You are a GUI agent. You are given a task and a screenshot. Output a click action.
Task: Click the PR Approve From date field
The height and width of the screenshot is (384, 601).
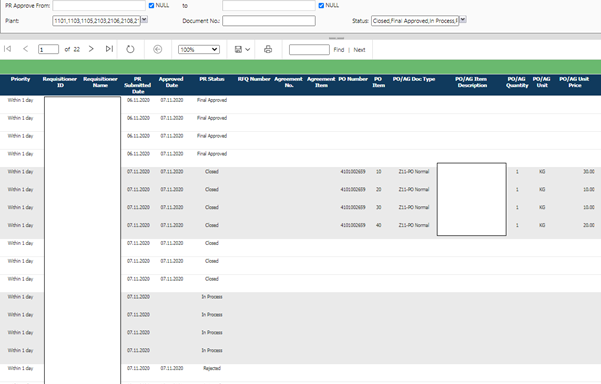pyautogui.click(x=99, y=5)
